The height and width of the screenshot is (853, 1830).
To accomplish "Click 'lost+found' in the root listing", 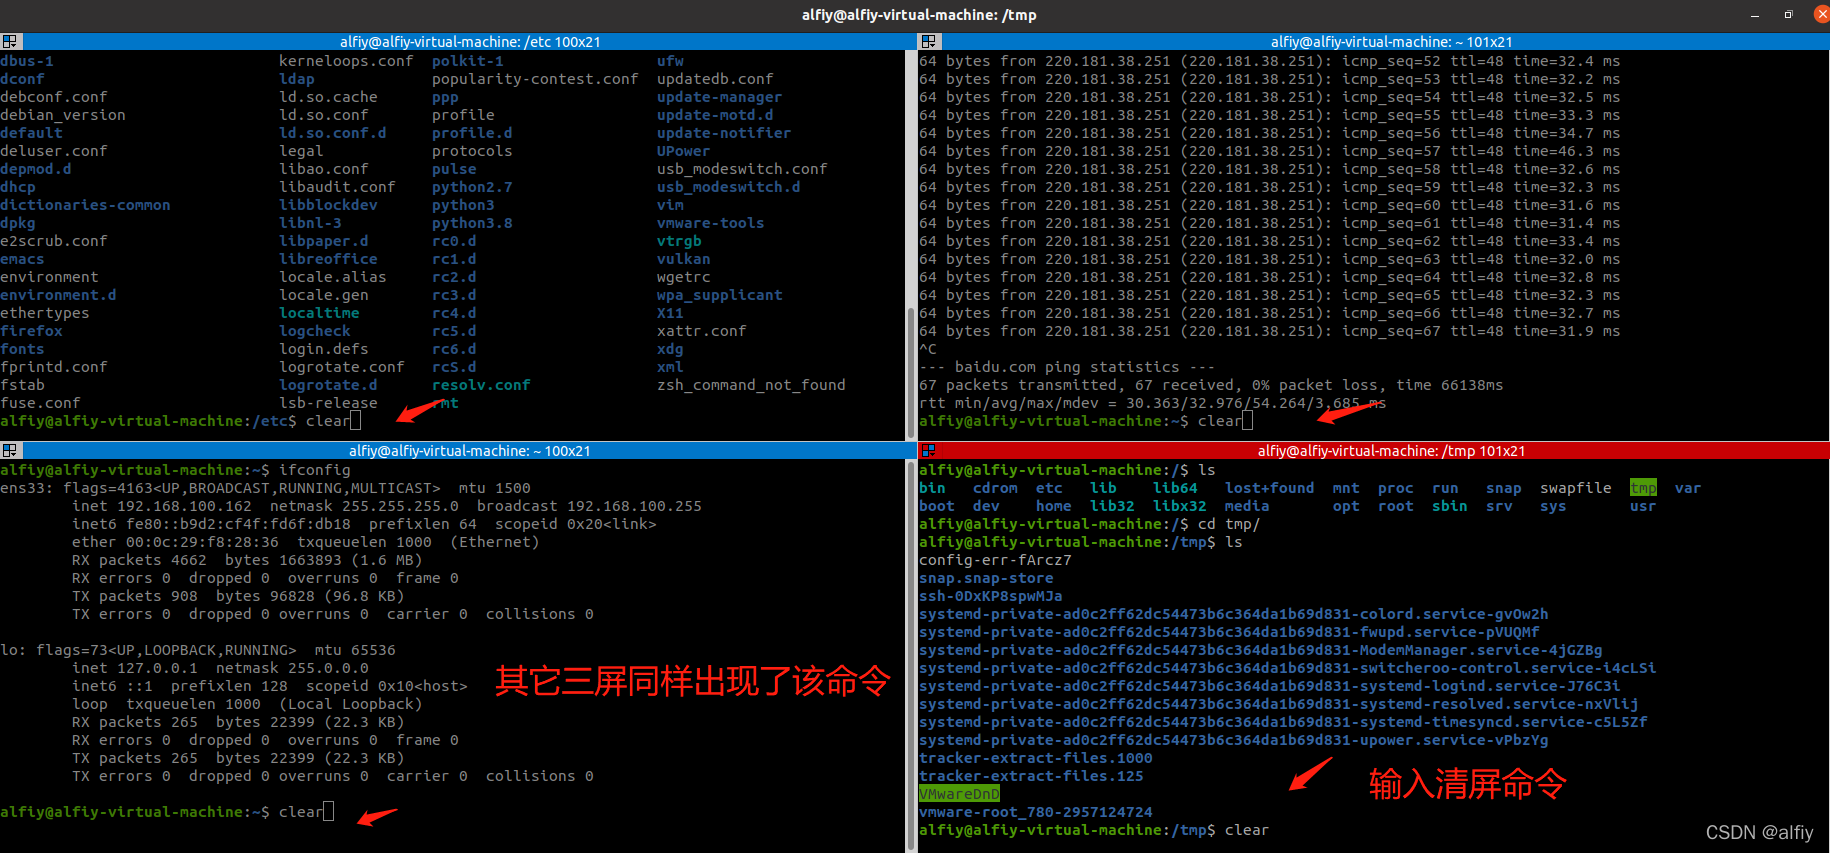I will [1269, 488].
